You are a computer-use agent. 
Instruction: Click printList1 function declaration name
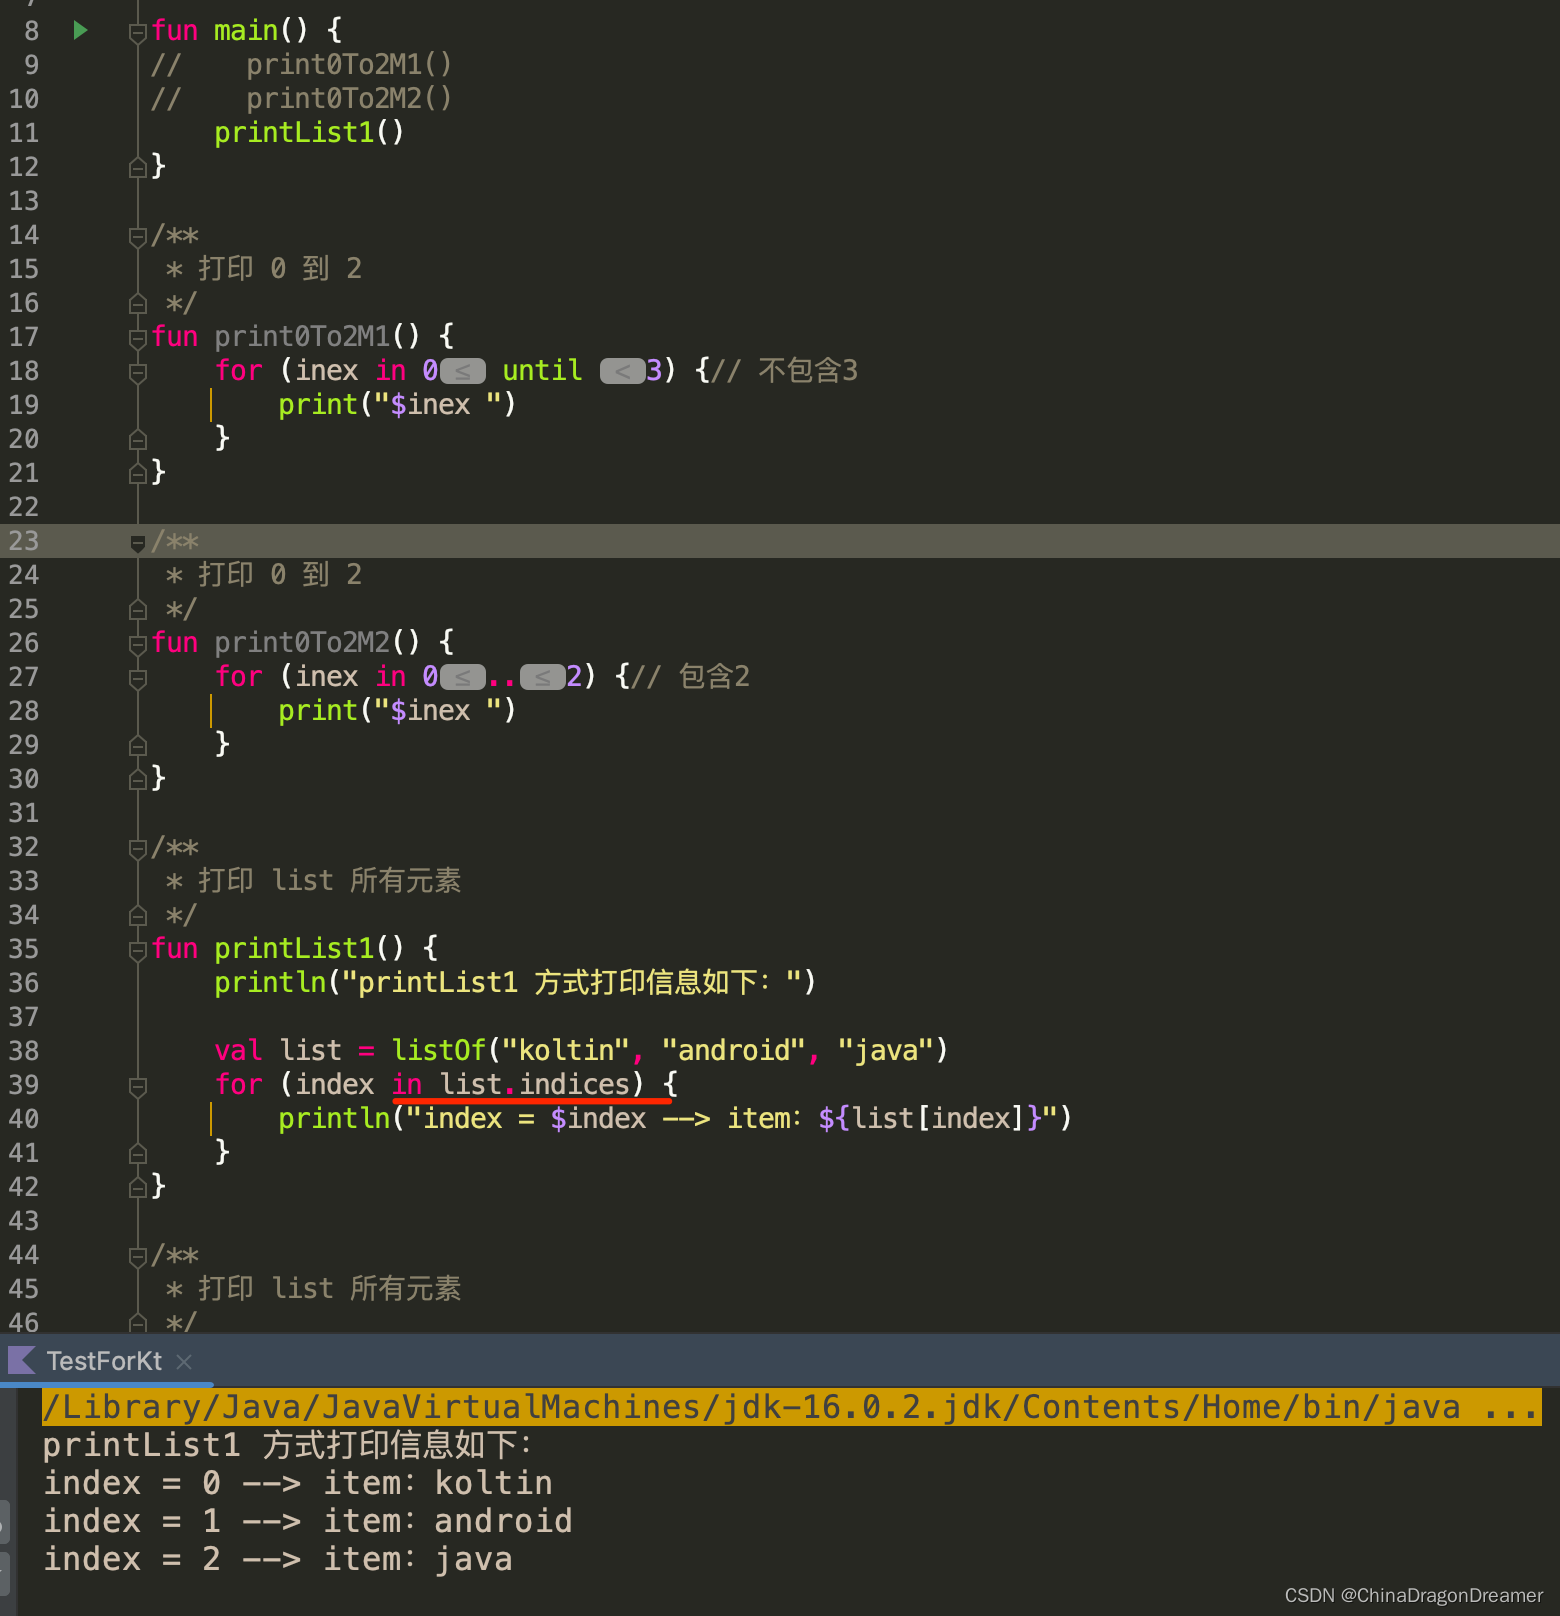[x=294, y=948]
